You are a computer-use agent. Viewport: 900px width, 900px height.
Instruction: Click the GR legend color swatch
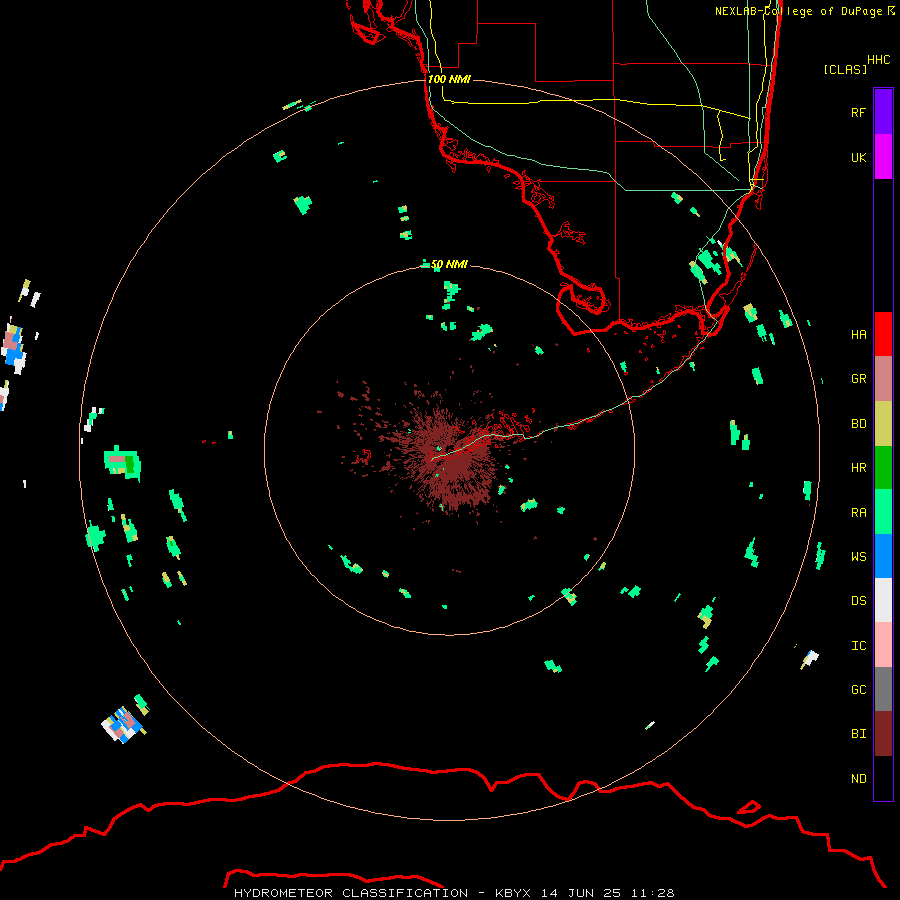(883, 379)
